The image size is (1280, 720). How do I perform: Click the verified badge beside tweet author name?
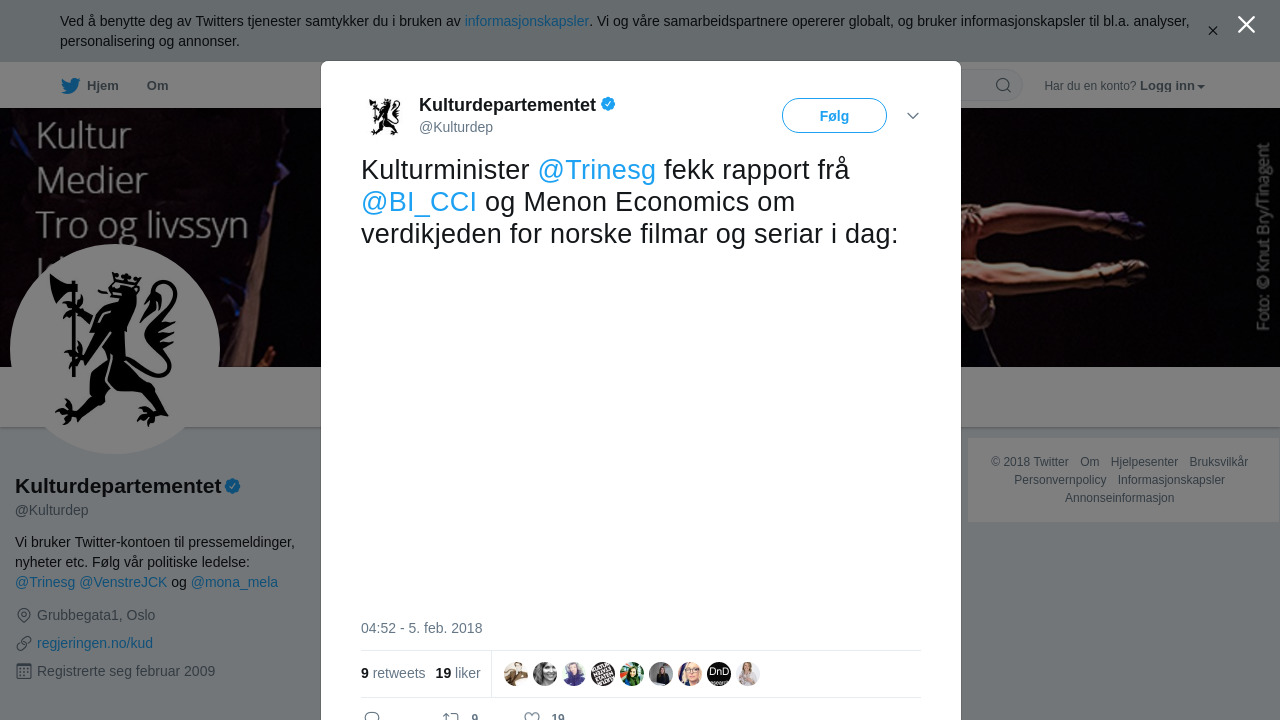click(608, 104)
